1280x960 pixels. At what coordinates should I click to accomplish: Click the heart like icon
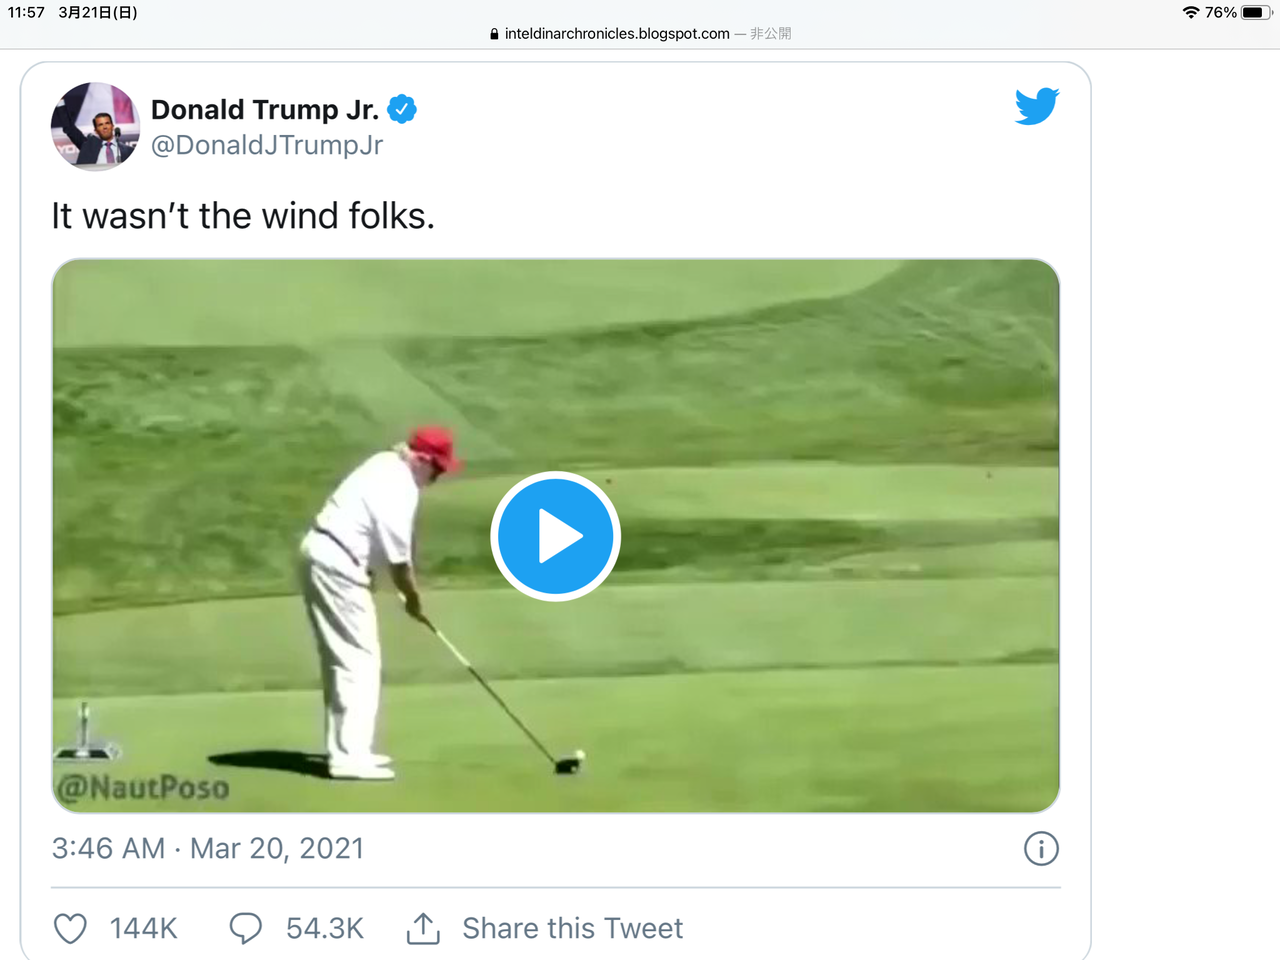[70, 929]
